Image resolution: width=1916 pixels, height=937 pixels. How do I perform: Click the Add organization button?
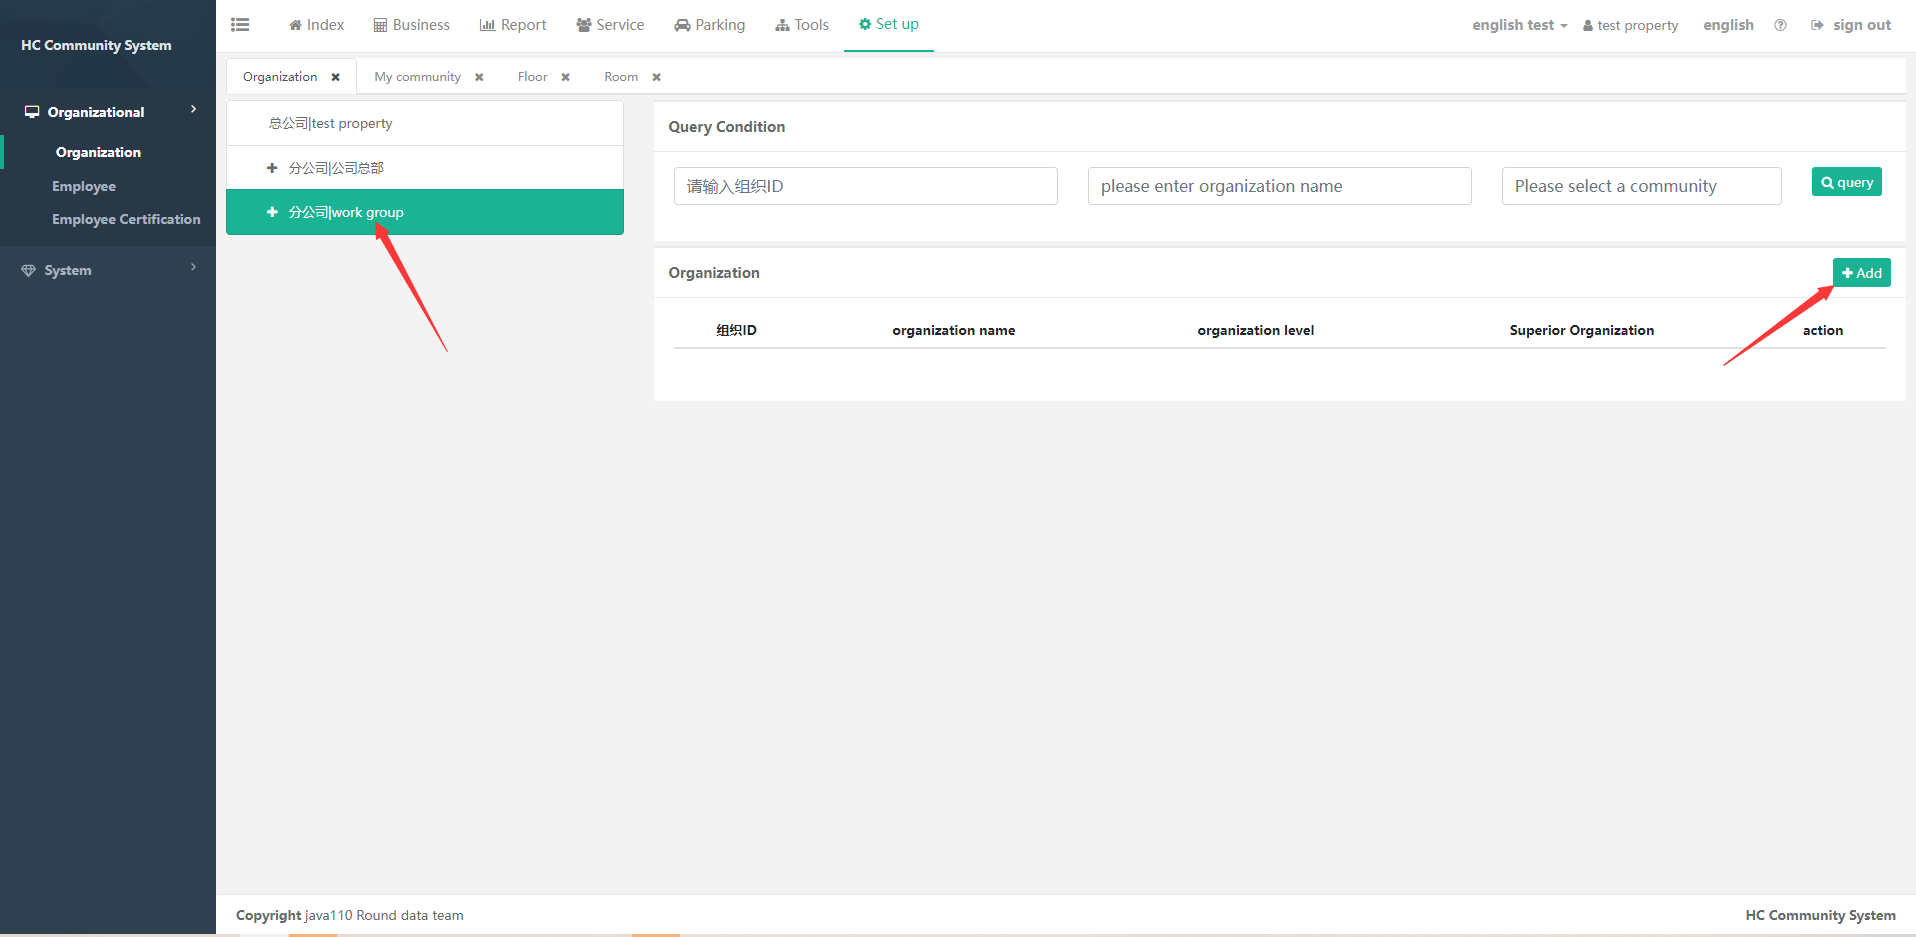coord(1861,273)
